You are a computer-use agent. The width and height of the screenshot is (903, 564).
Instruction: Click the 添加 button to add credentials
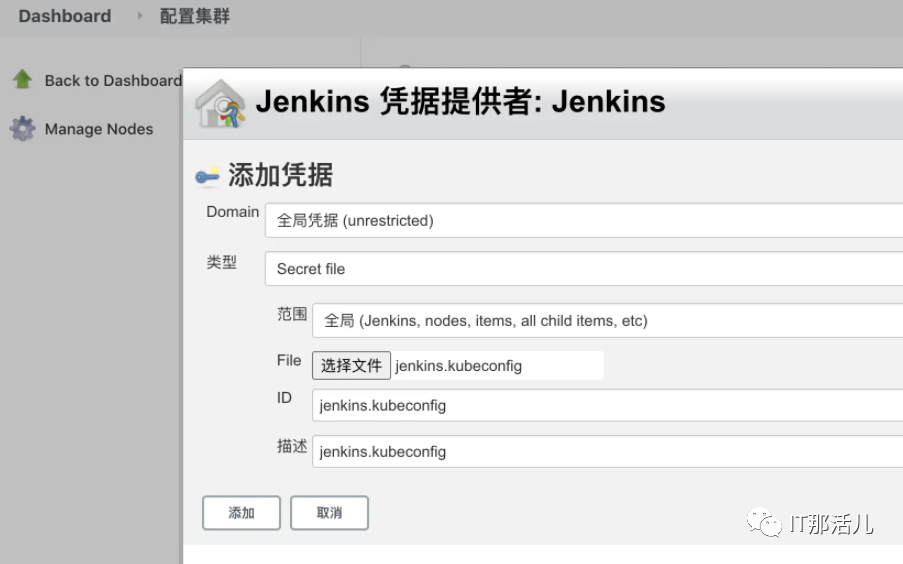click(241, 513)
